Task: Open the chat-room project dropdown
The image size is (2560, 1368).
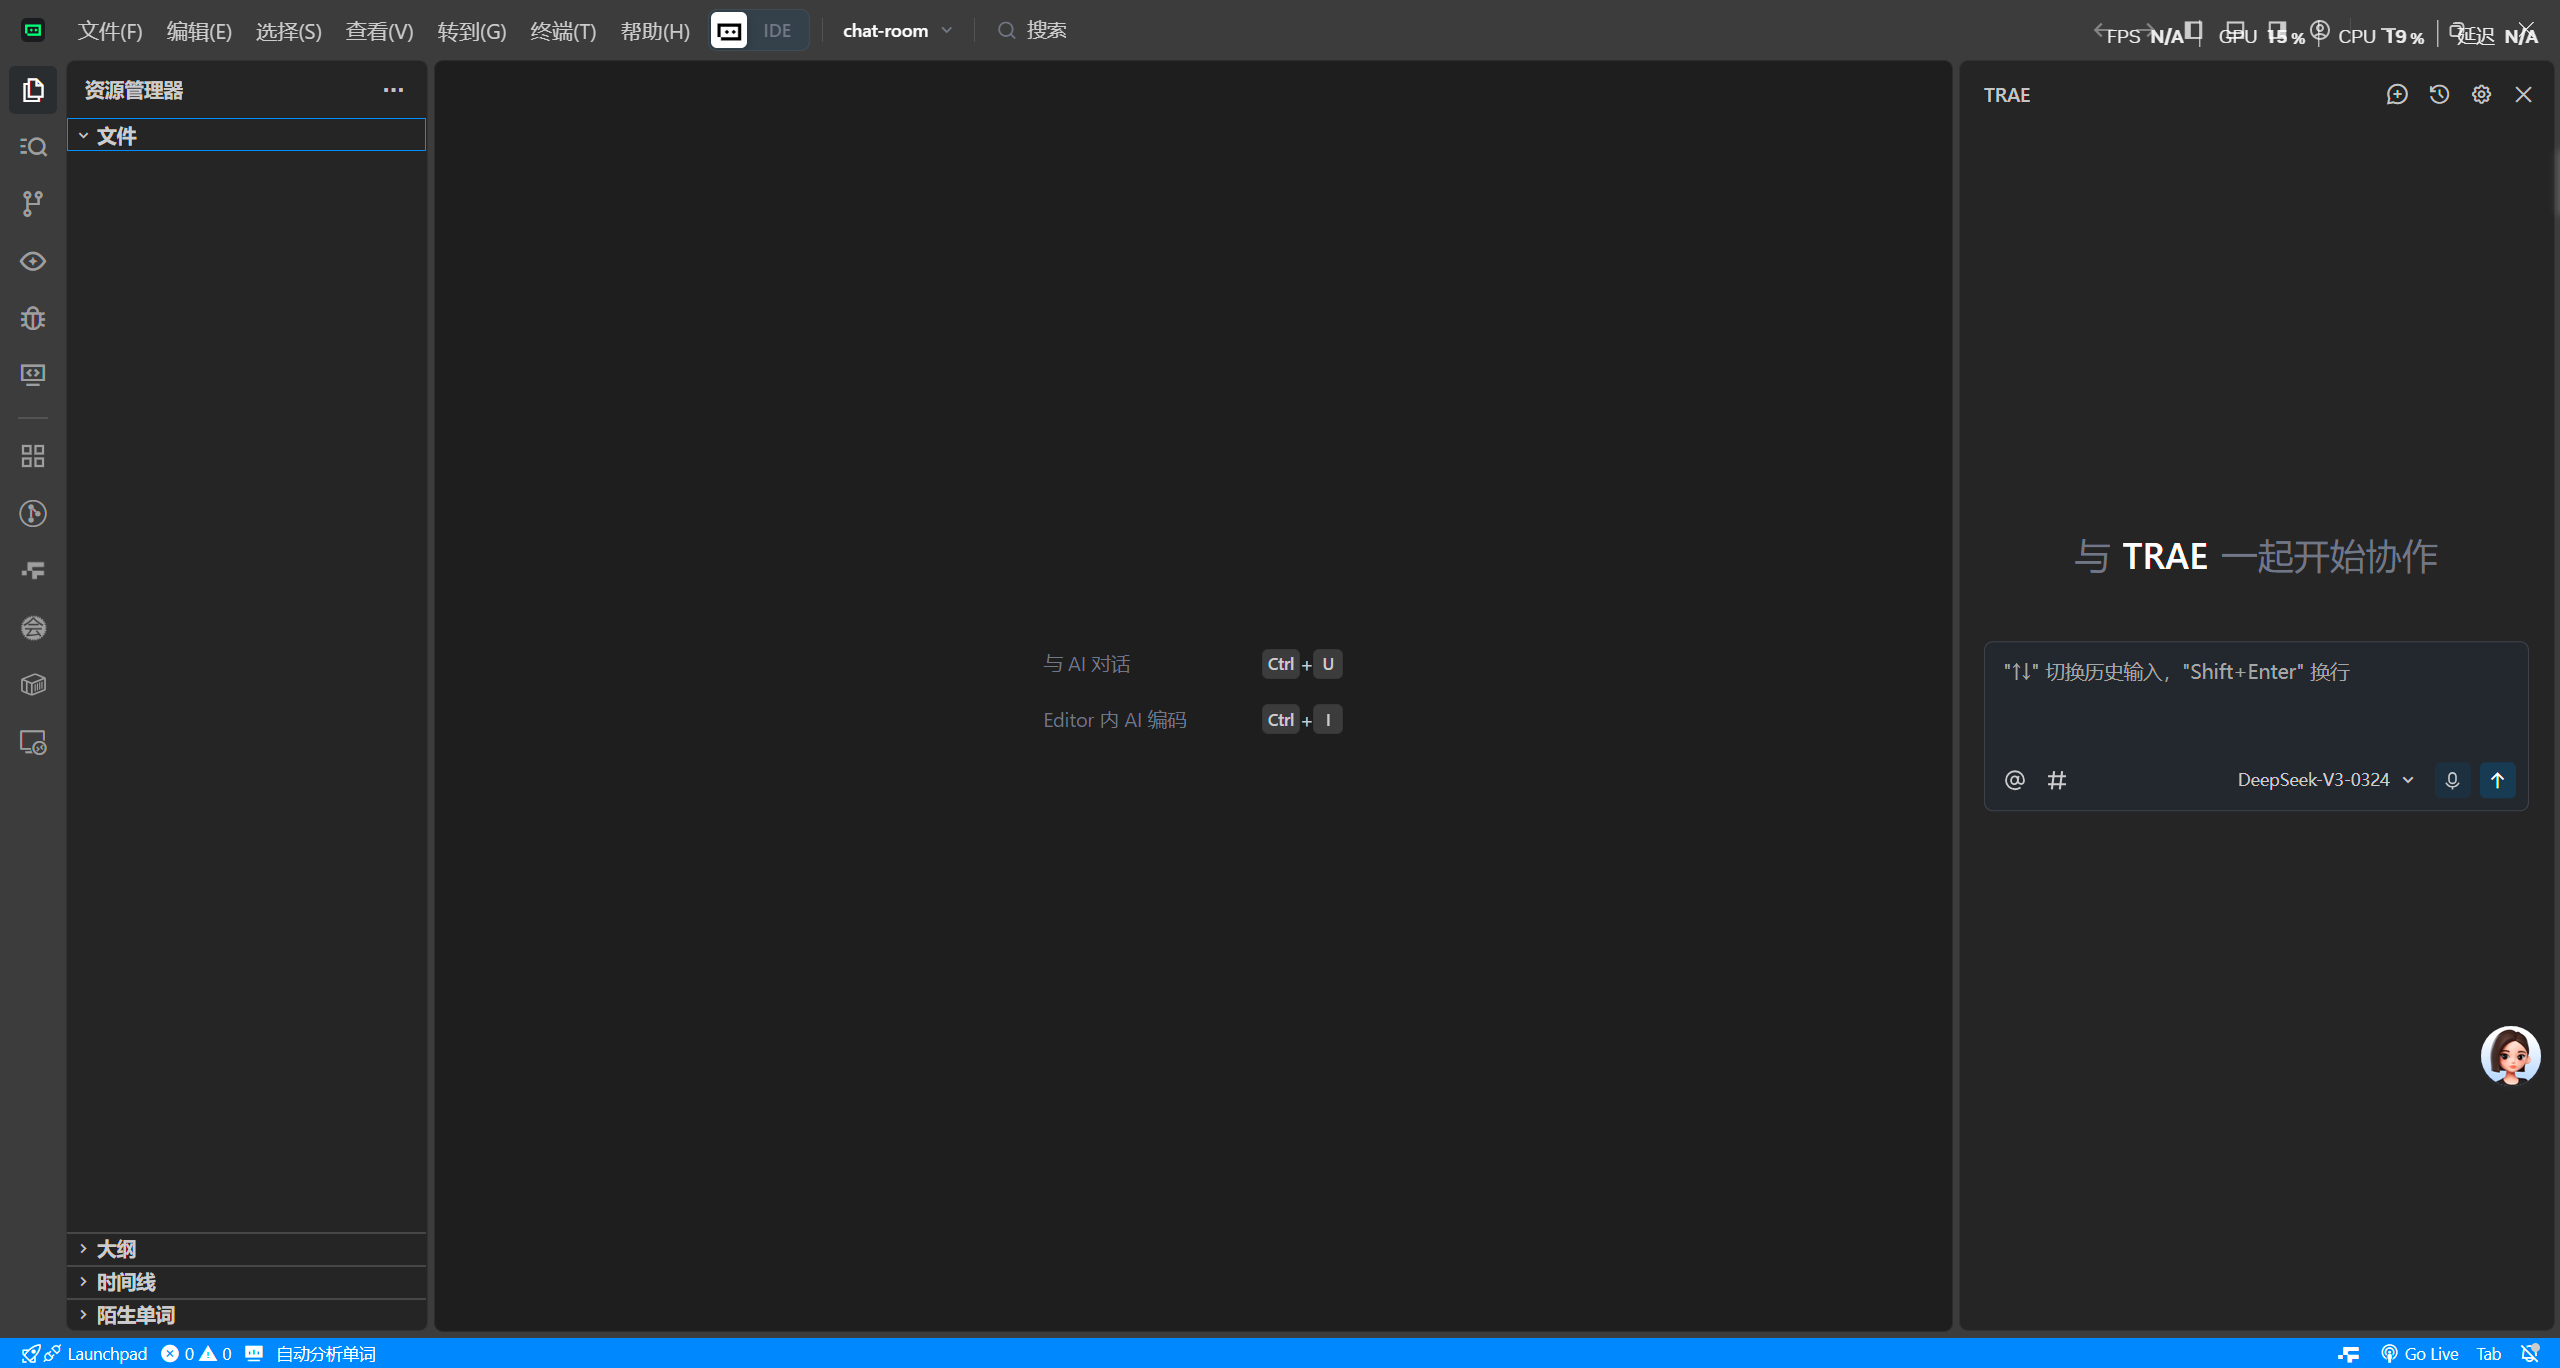Action: pos(897,31)
